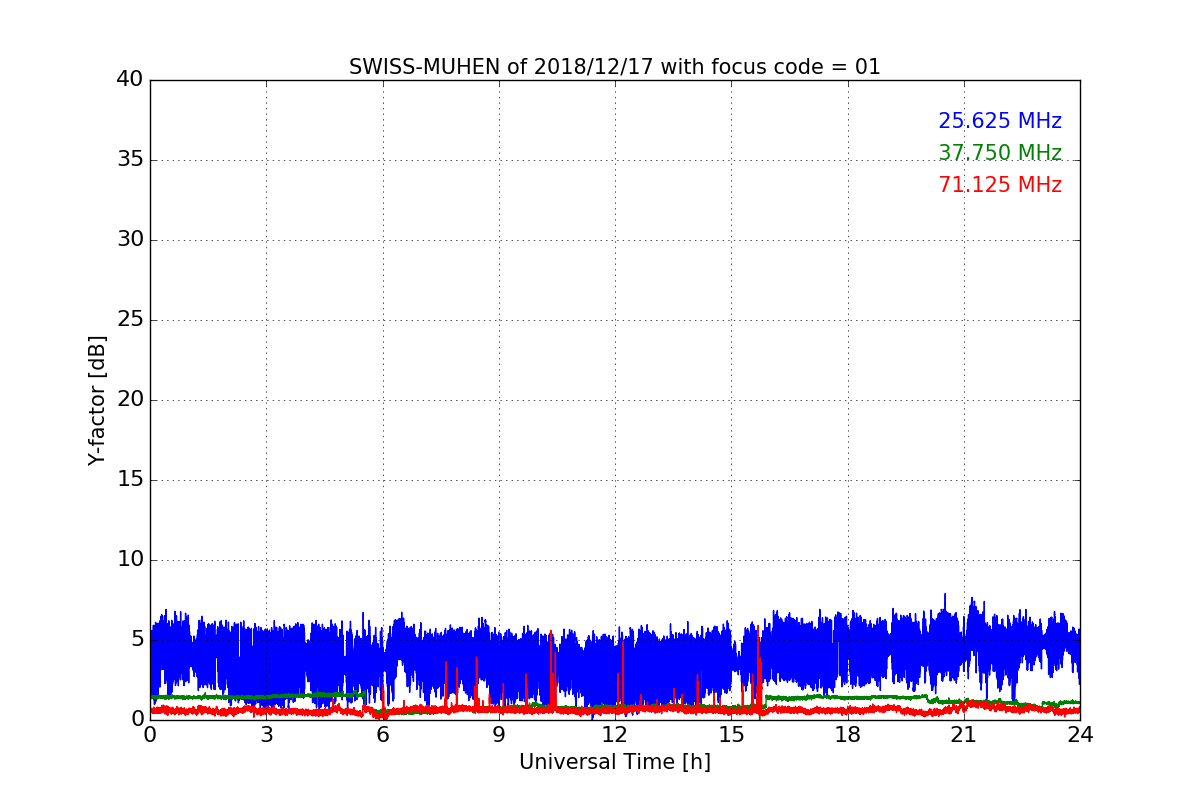Select the blue 25.625 MHz legend label

1000,121
